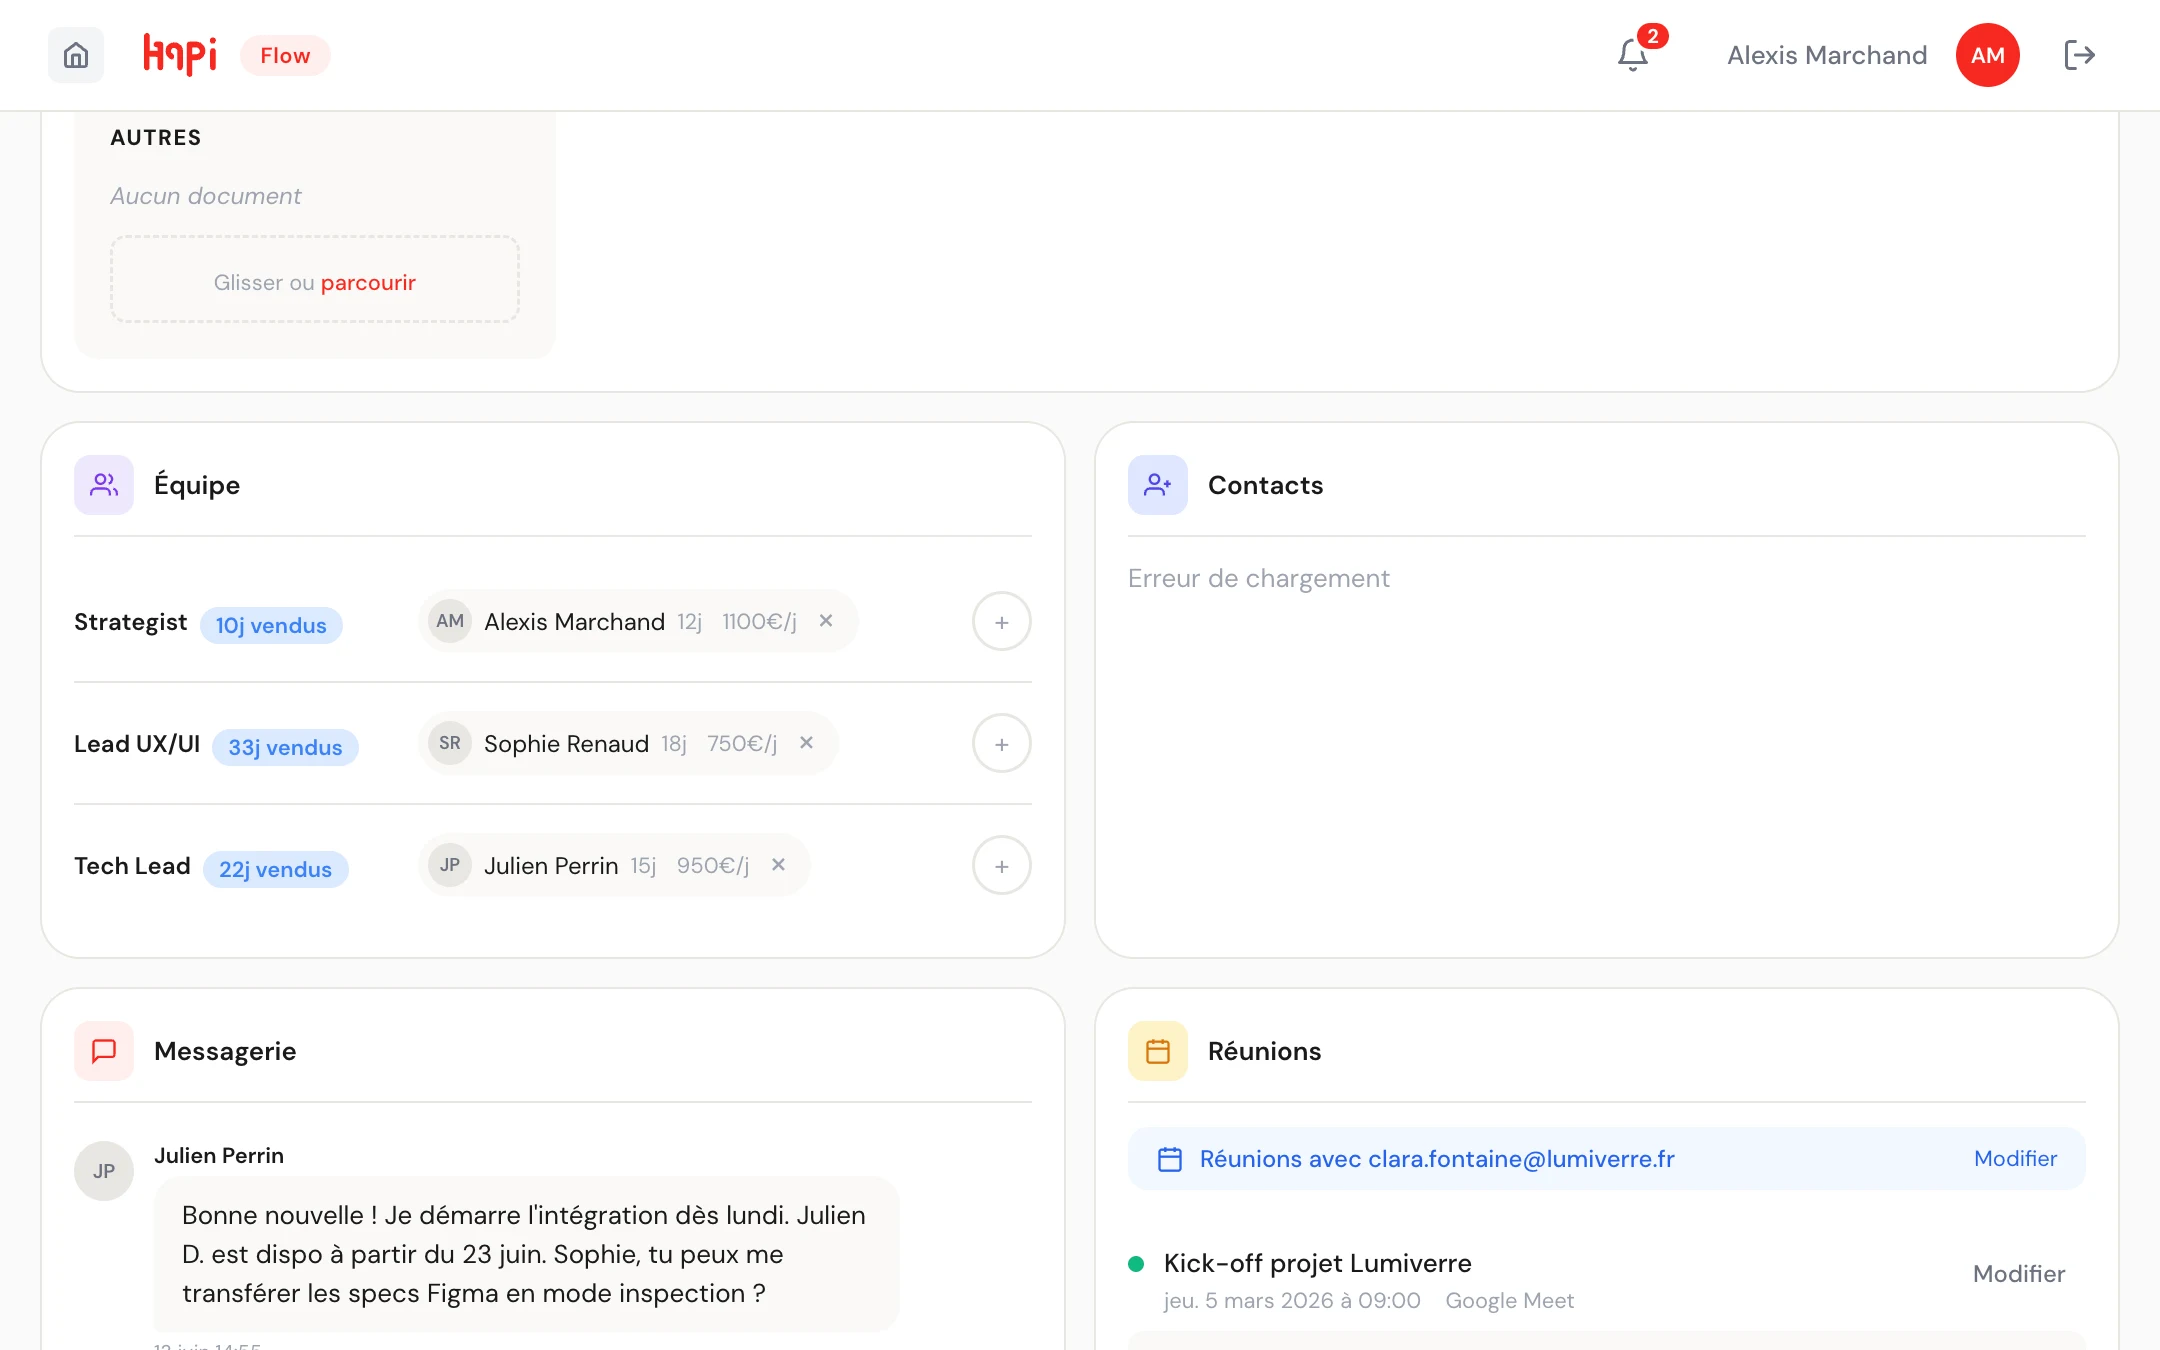Click the Équipe section icon

104,485
